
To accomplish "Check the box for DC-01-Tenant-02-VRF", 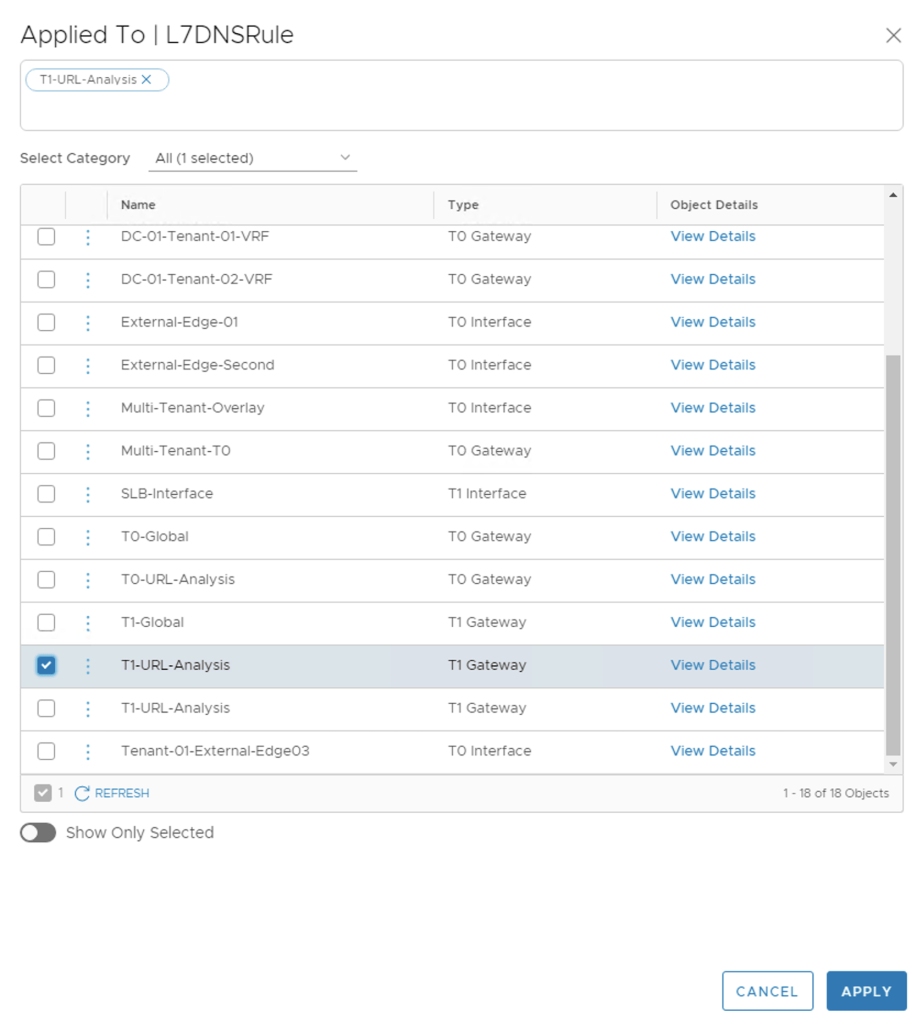I will pos(46,280).
